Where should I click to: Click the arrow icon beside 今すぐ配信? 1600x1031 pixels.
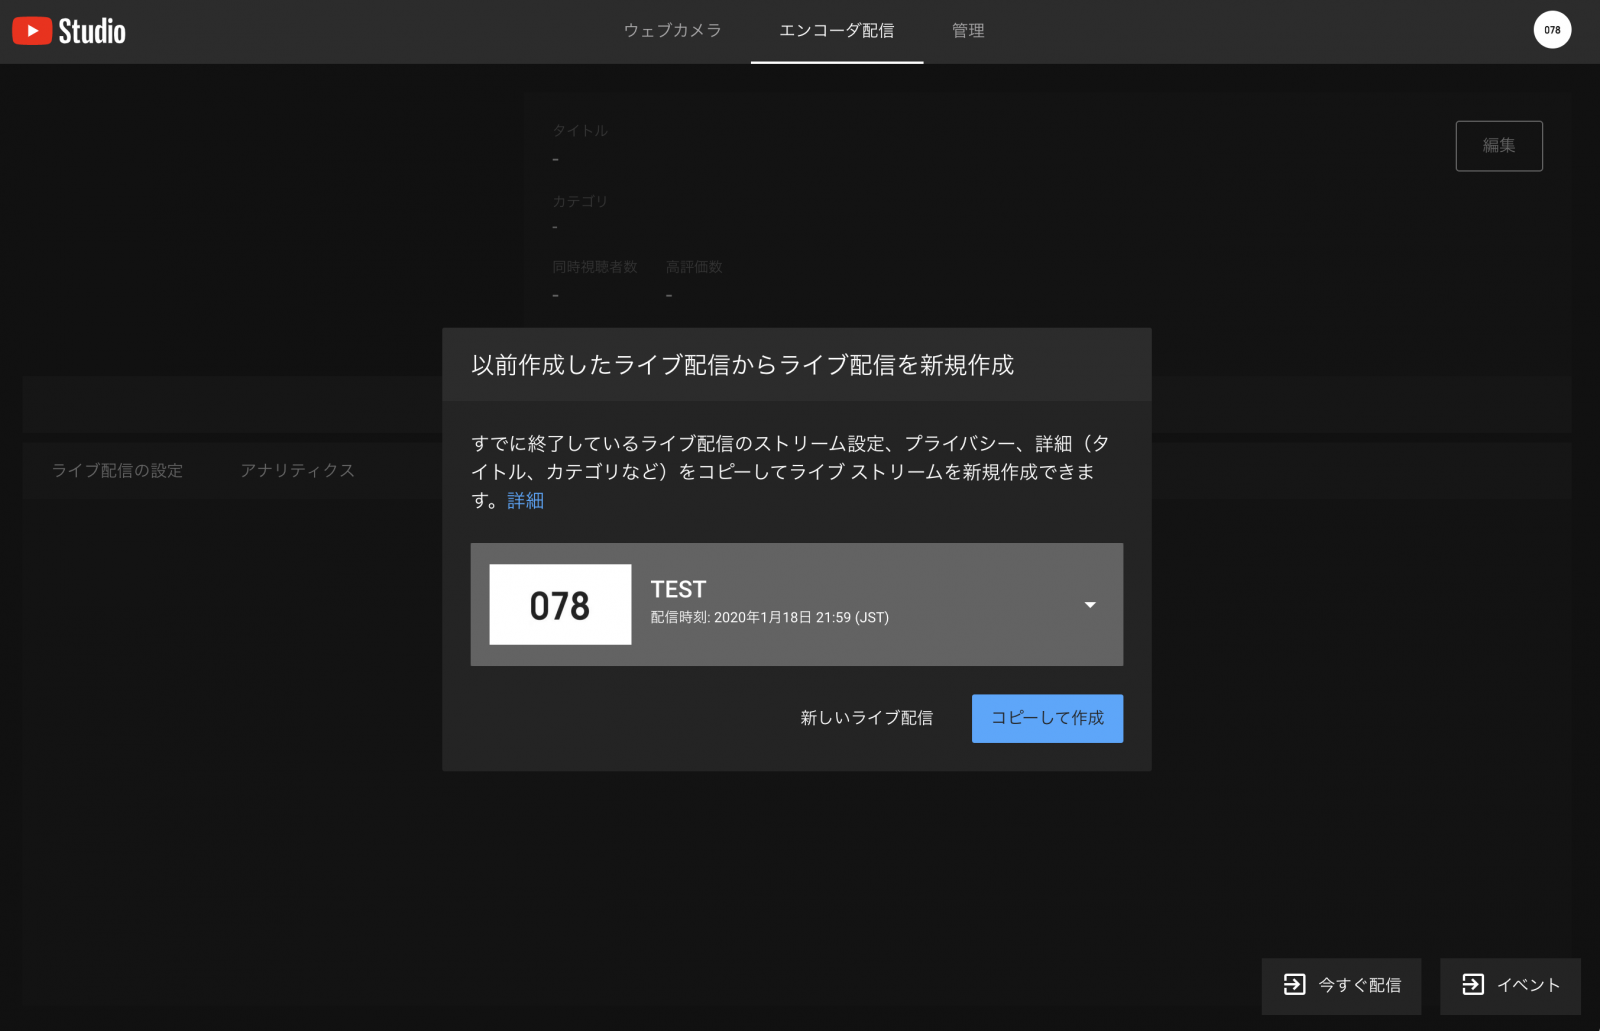(x=1294, y=985)
